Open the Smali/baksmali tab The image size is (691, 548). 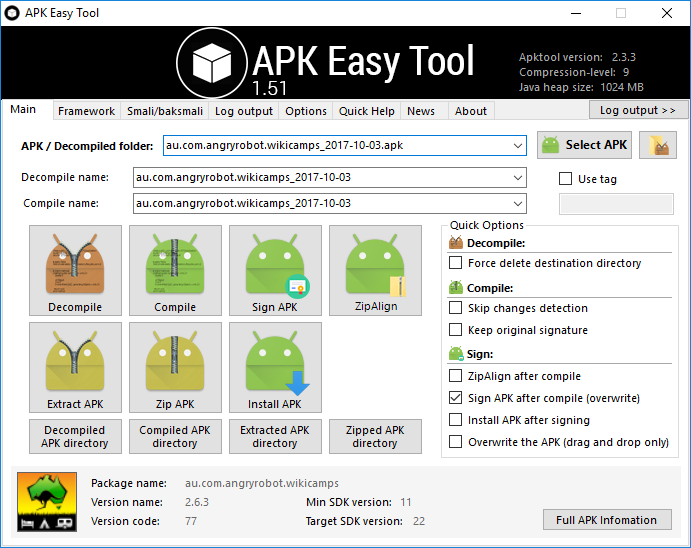[x=165, y=111]
